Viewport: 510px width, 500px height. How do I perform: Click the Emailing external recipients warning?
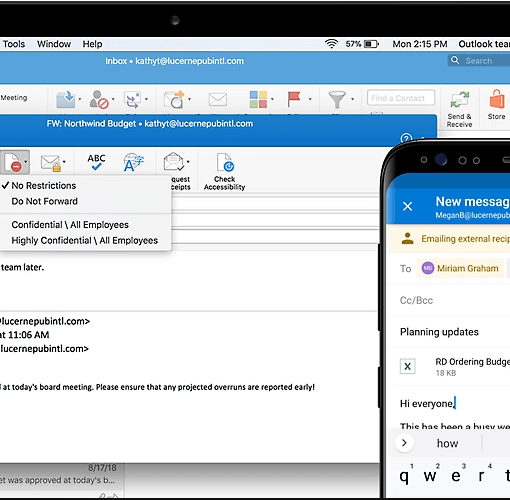448,239
